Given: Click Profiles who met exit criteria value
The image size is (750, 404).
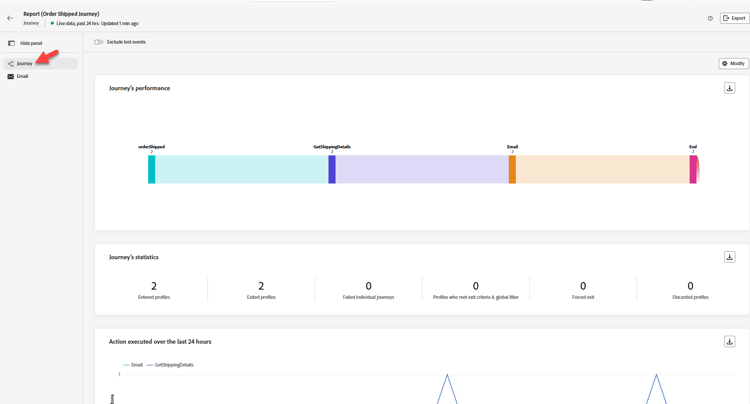Looking at the screenshot, I should coord(475,286).
